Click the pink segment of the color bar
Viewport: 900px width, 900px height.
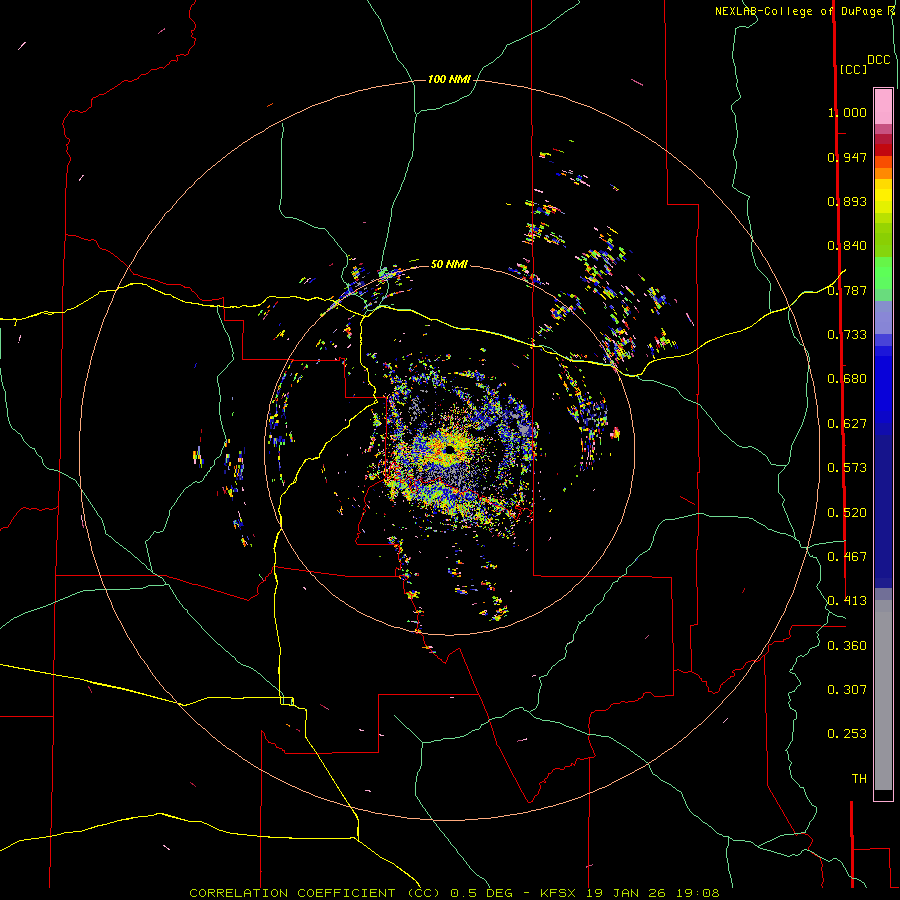[x=883, y=107]
